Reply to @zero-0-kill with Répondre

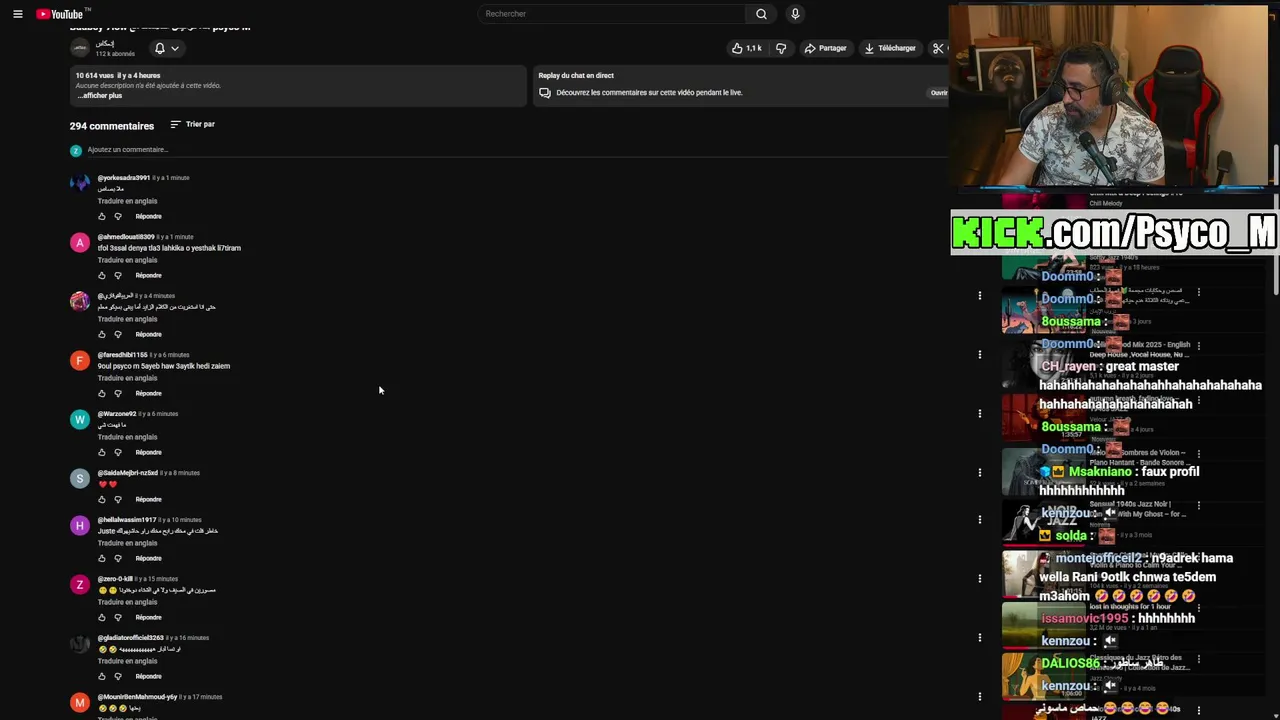click(x=148, y=617)
